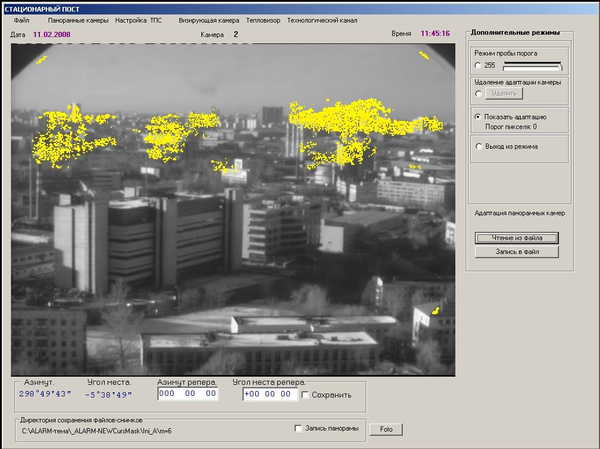Open the Тепловизор menu
Image resolution: width=600 pixels, height=449 pixels.
coord(262,20)
